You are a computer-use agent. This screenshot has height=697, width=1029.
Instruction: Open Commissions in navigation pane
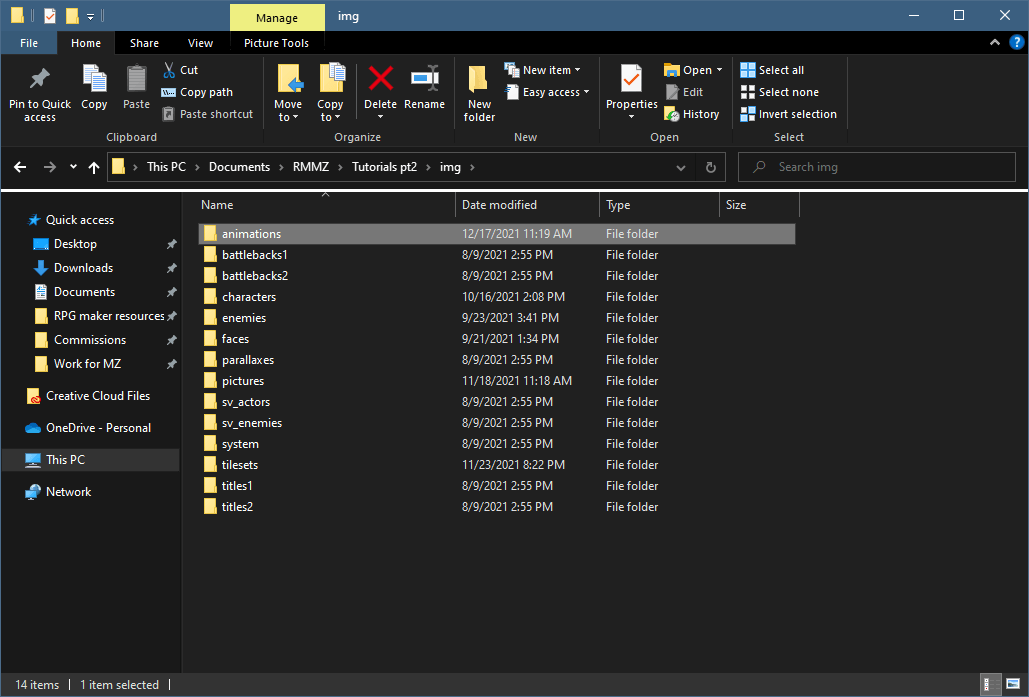90,340
